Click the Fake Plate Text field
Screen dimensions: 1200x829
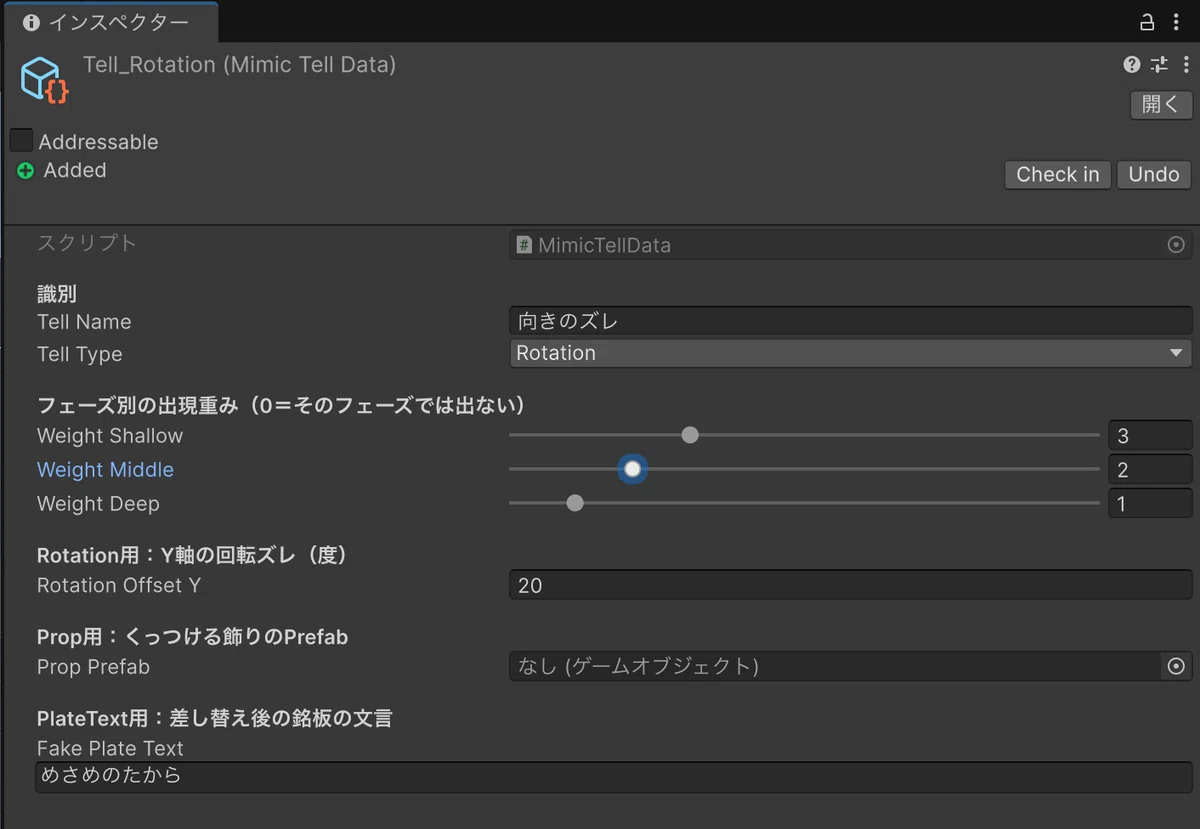[614, 777]
